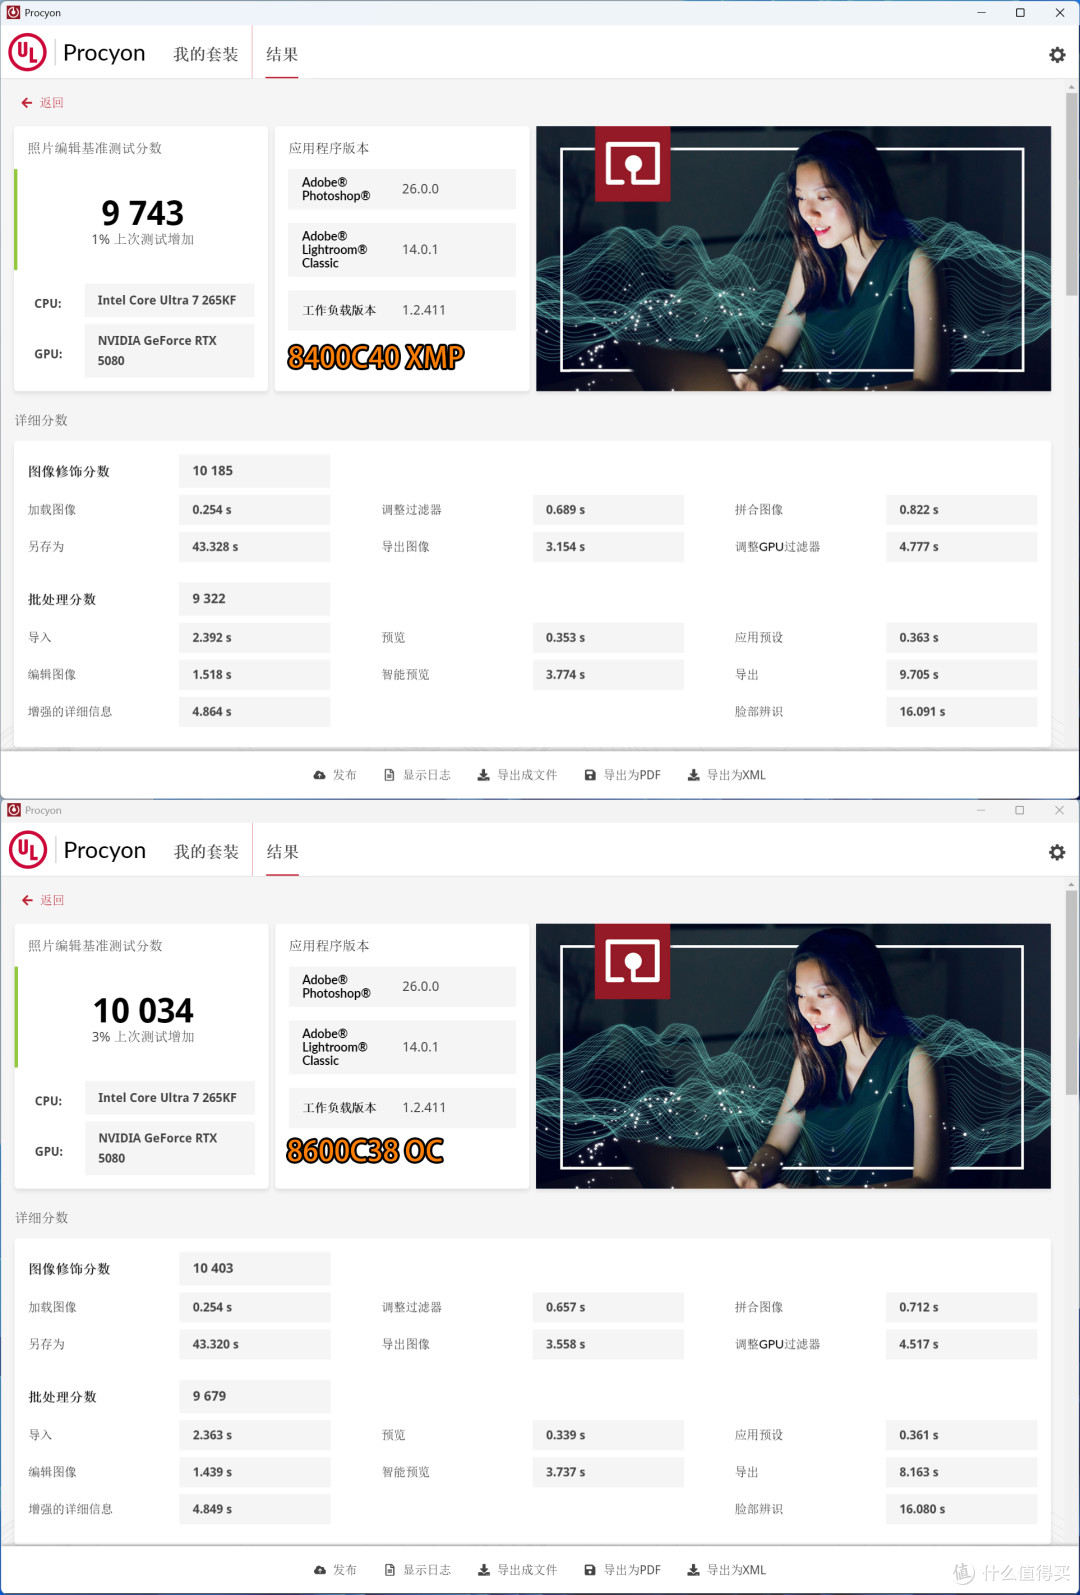
Task: Click 导出为PDF save icon in bottom window
Action: (590, 1570)
